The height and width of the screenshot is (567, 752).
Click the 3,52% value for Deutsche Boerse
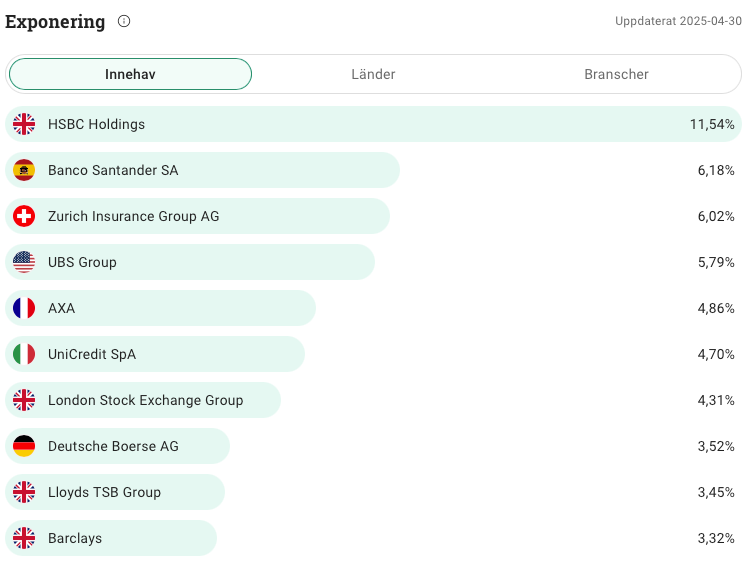[716, 446]
